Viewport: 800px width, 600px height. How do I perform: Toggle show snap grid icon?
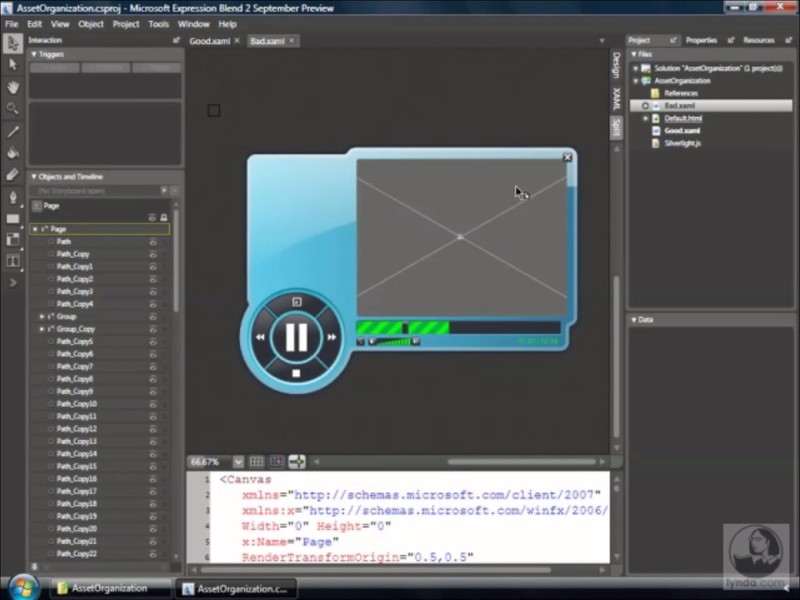point(256,462)
